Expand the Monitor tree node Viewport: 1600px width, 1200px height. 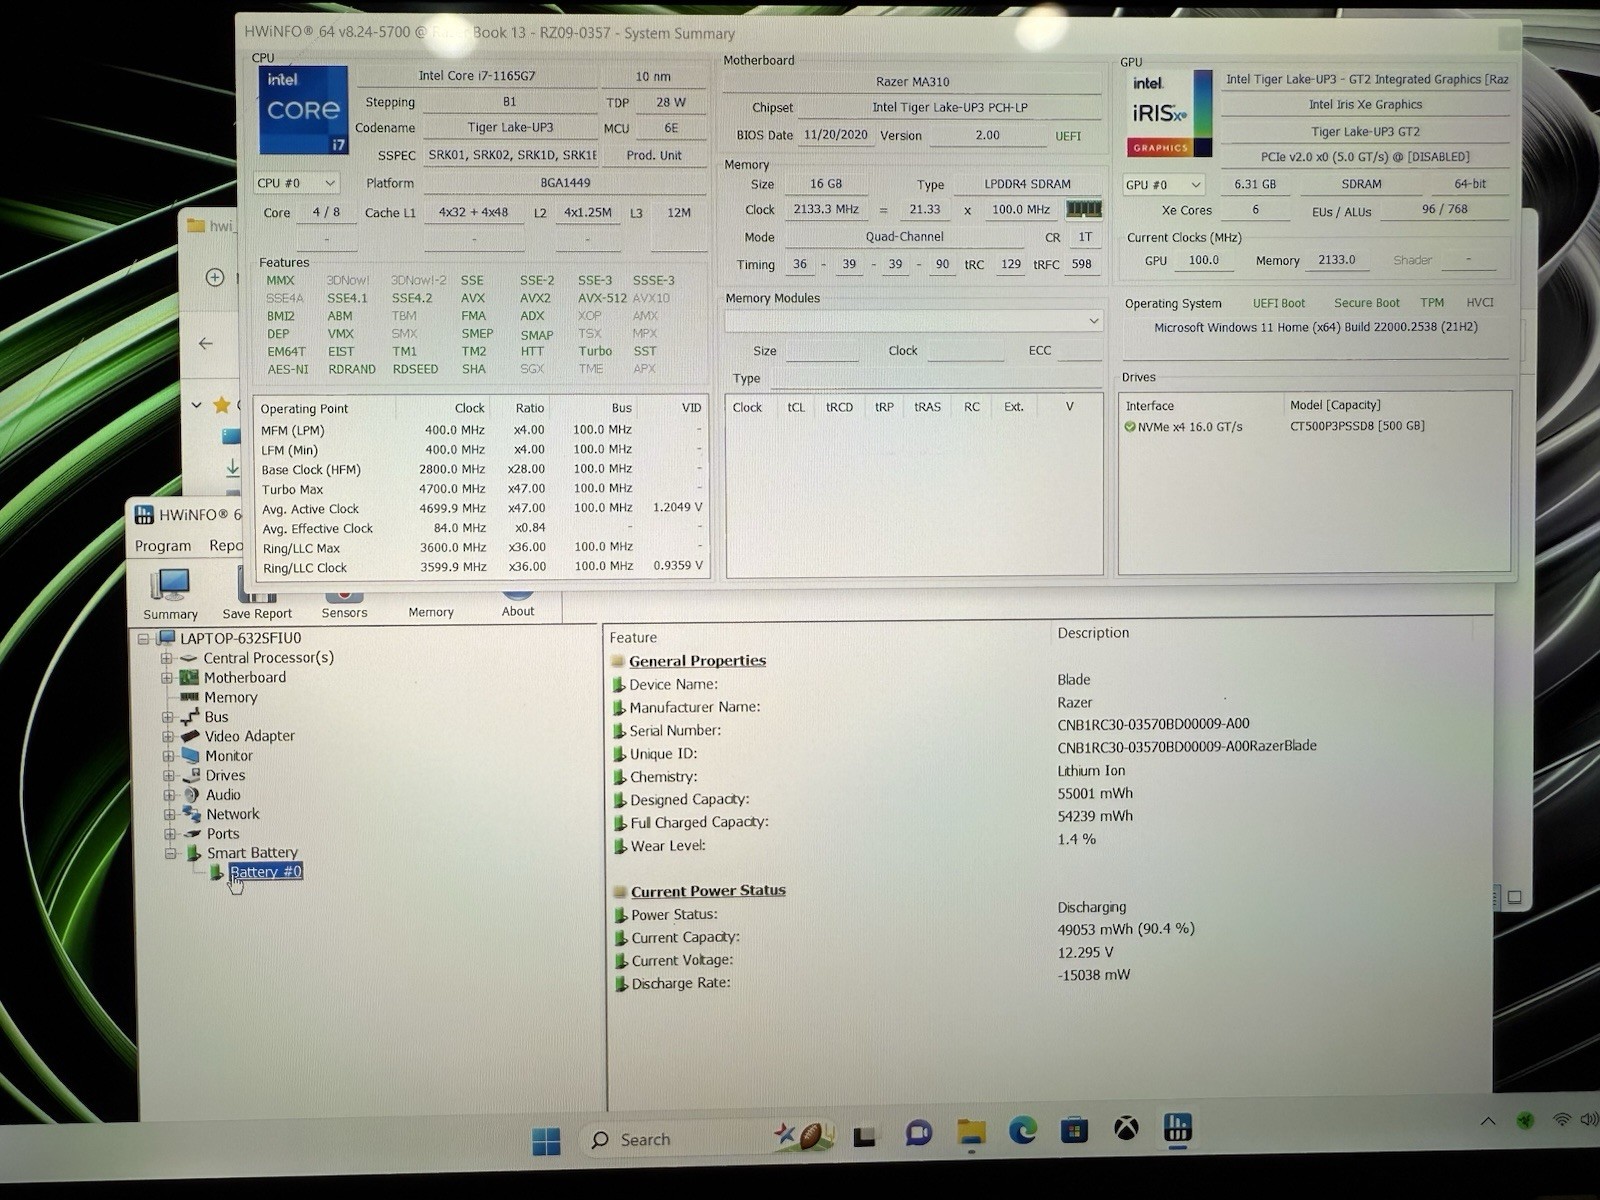168,756
